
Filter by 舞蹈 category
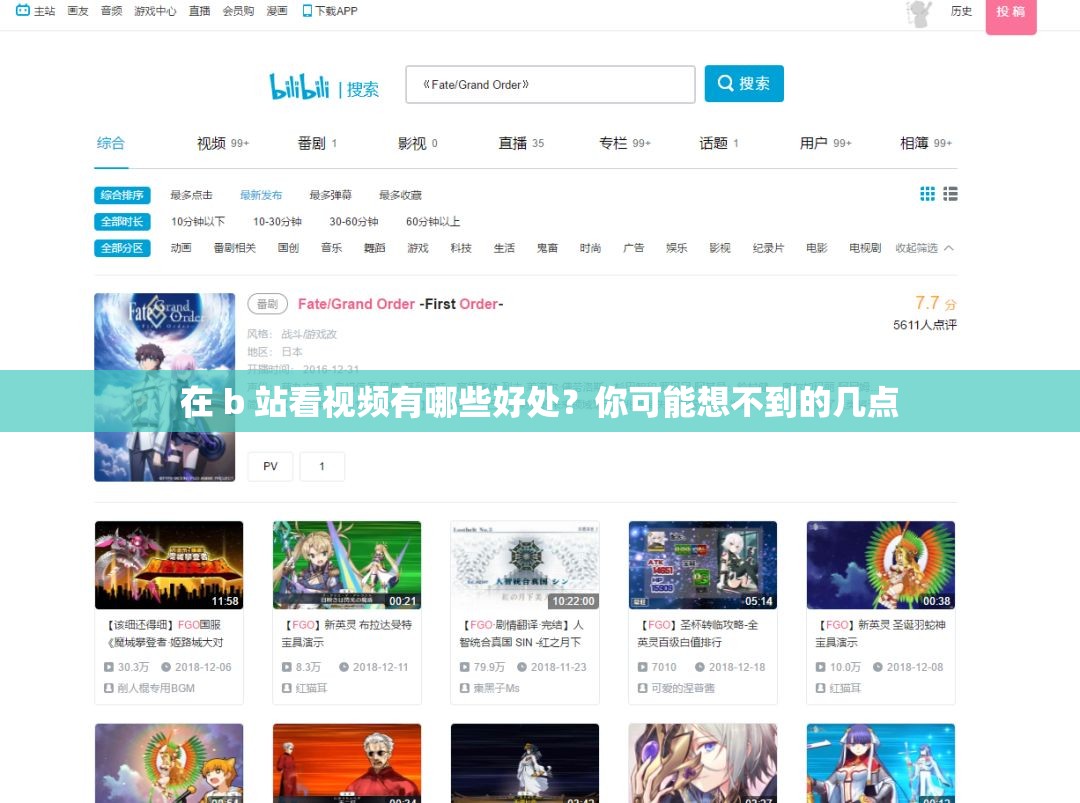[375, 248]
